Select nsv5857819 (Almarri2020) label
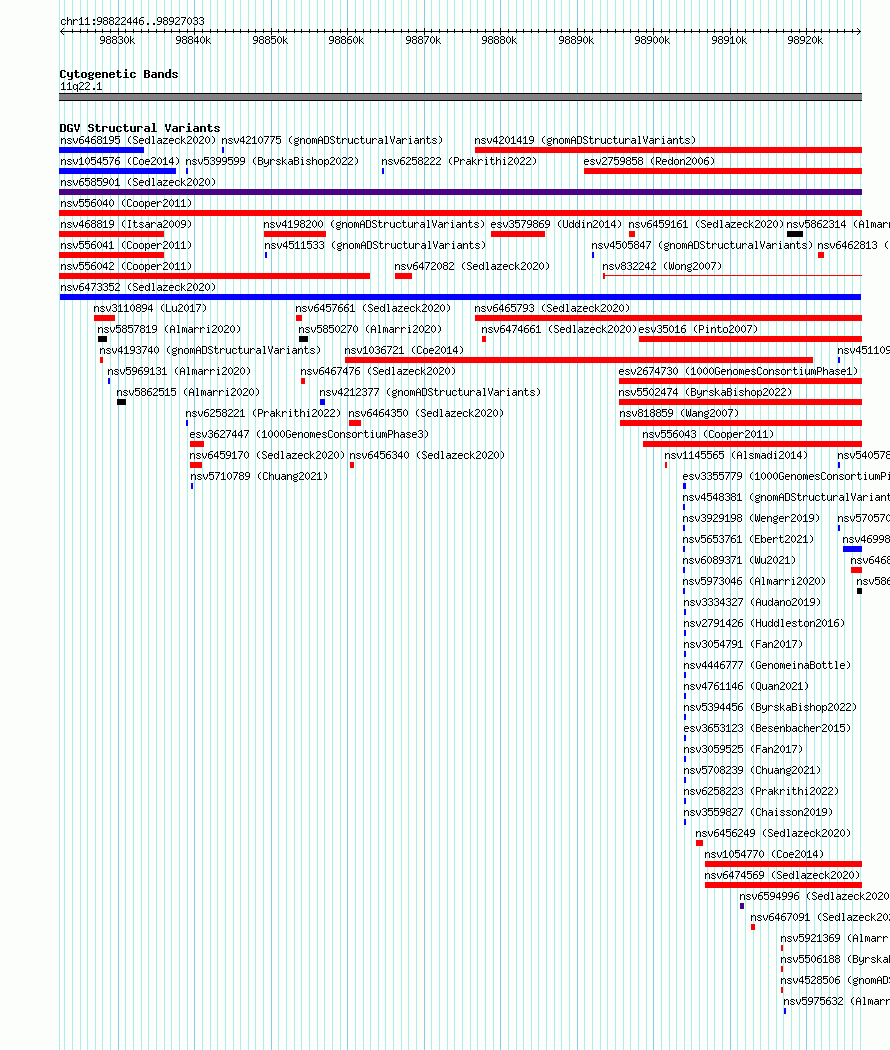 click(x=169, y=329)
